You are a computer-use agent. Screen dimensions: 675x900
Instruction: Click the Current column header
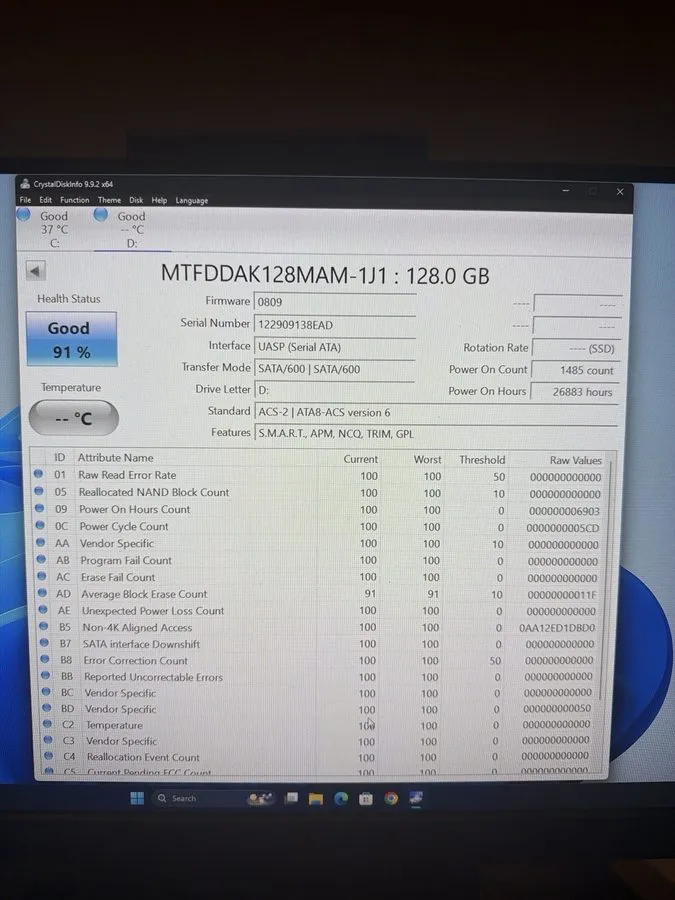pos(360,459)
